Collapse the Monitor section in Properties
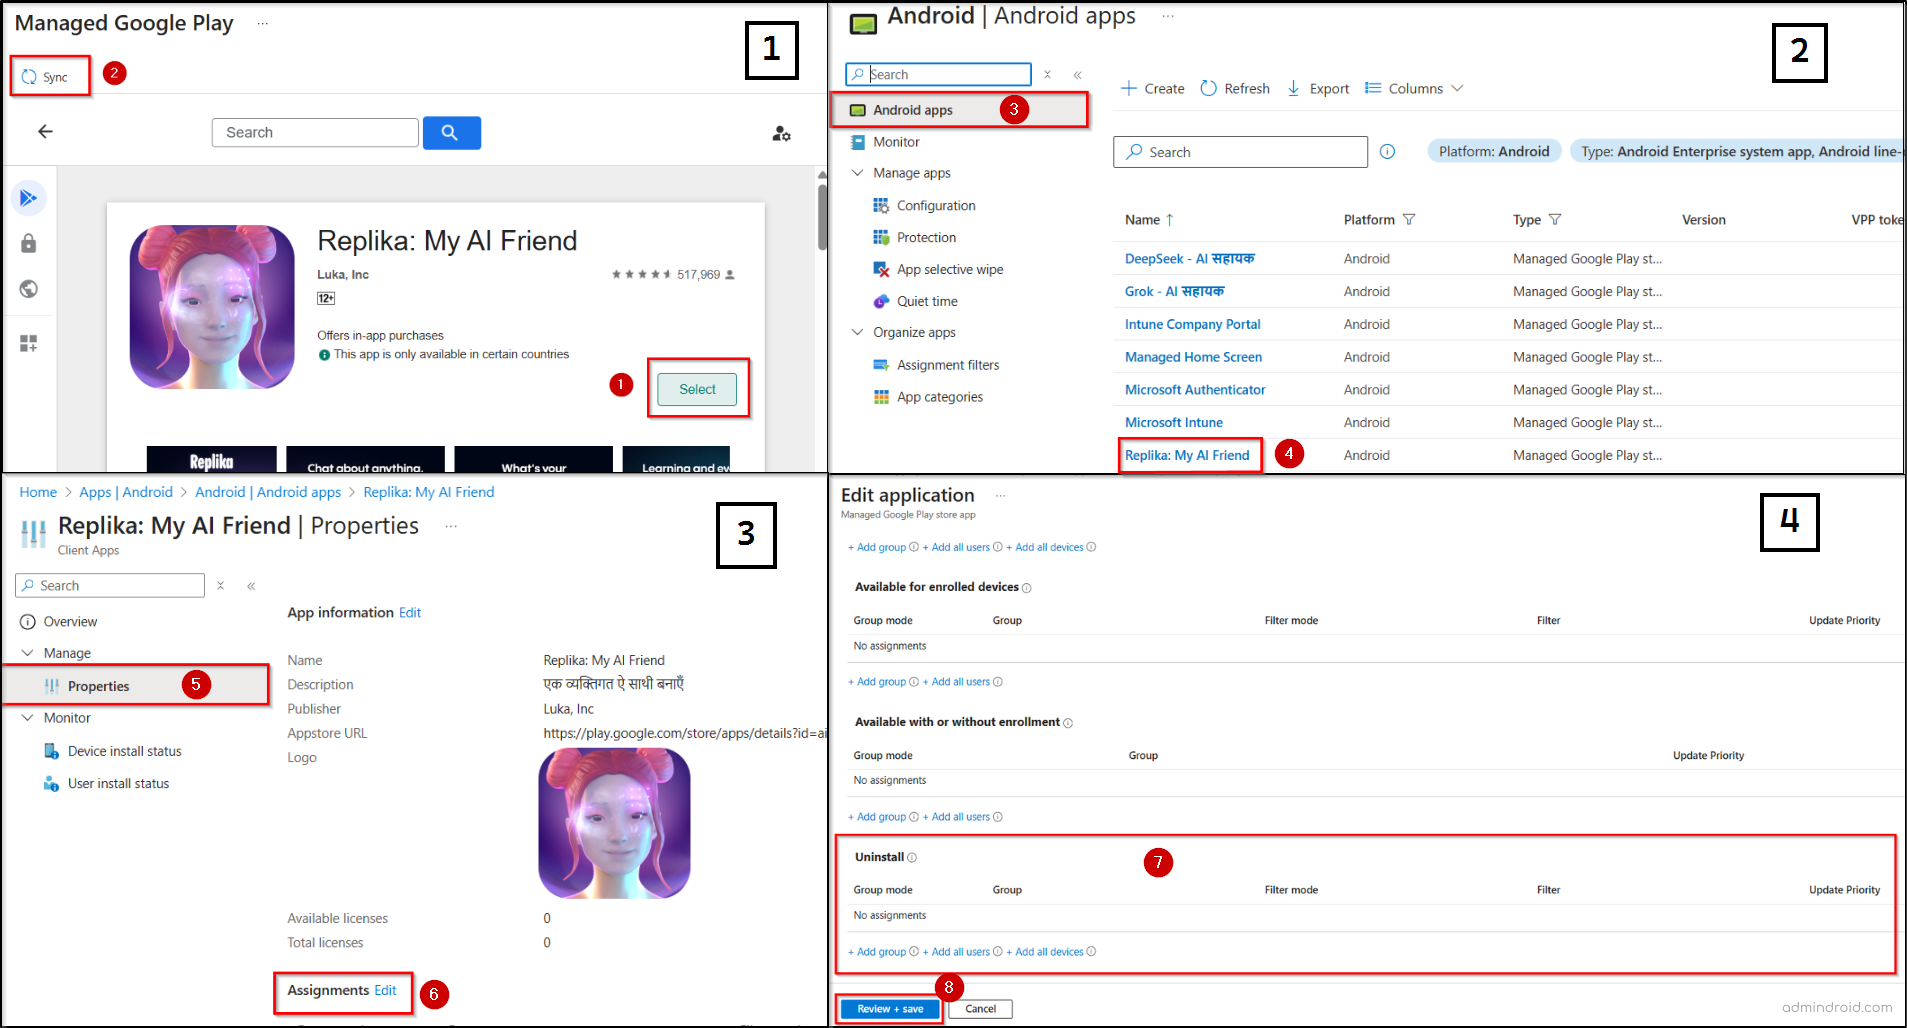This screenshot has width=1907, height=1028. [x=27, y=718]
